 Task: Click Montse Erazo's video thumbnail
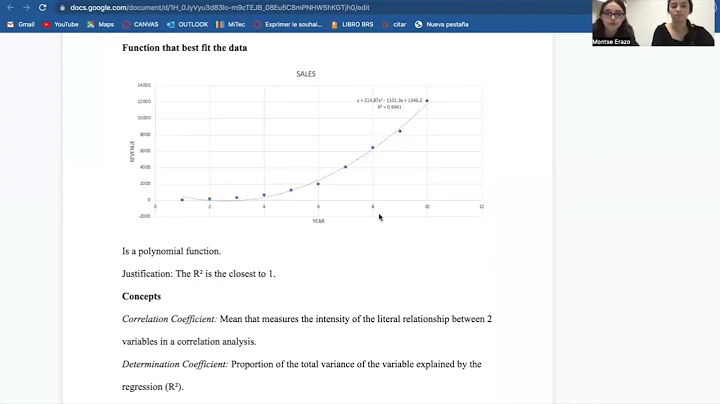pos(618,23)
